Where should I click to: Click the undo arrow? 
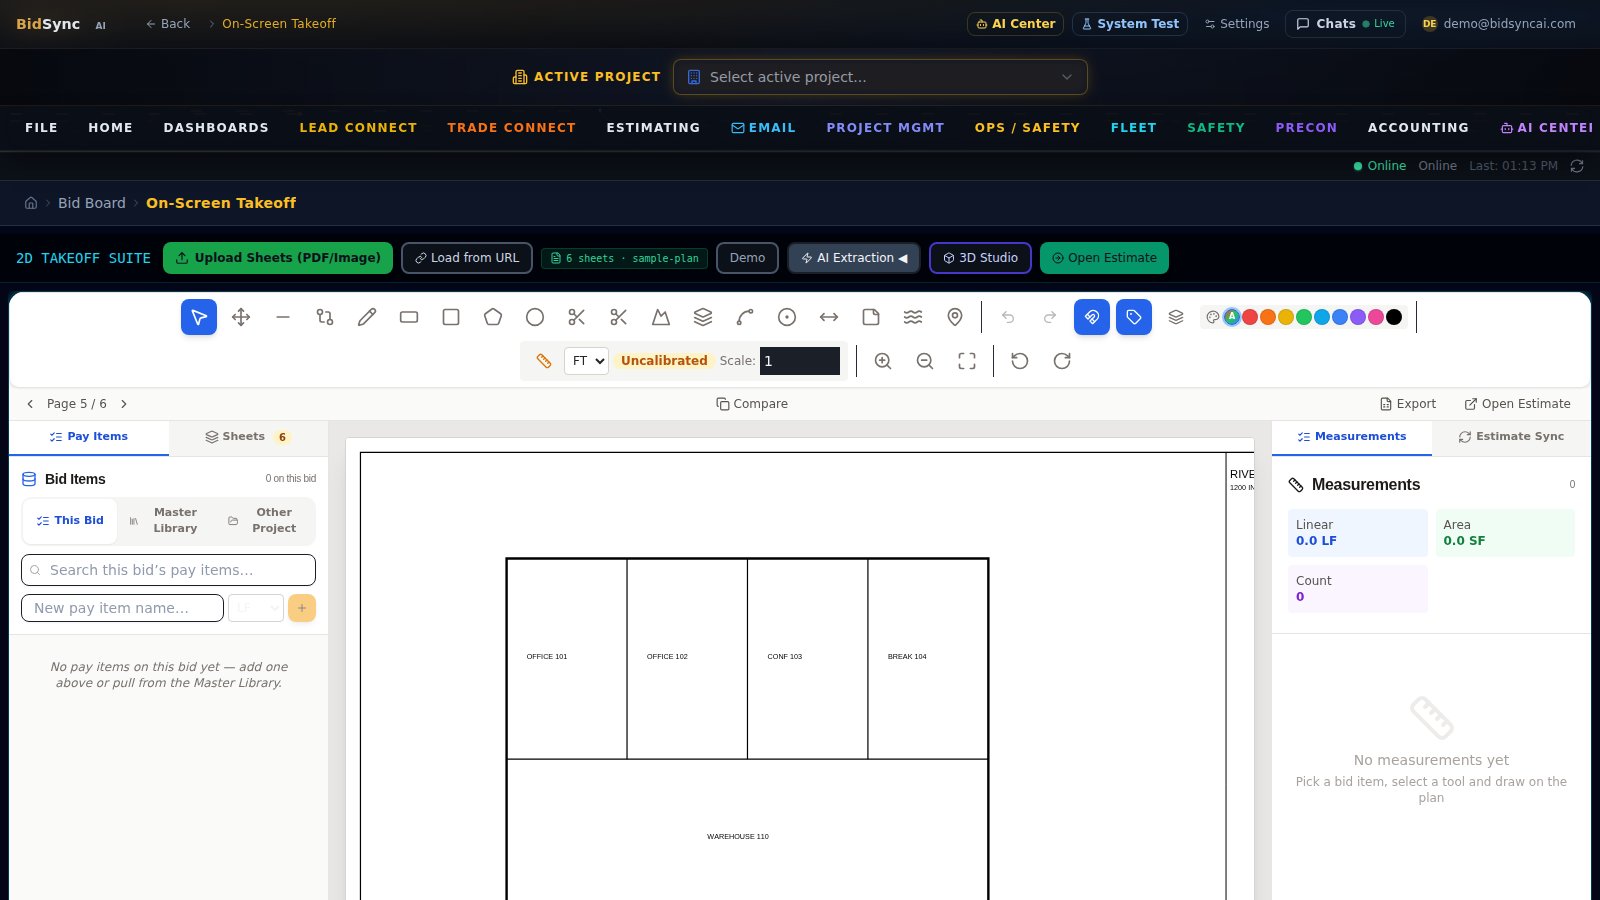1008,317
